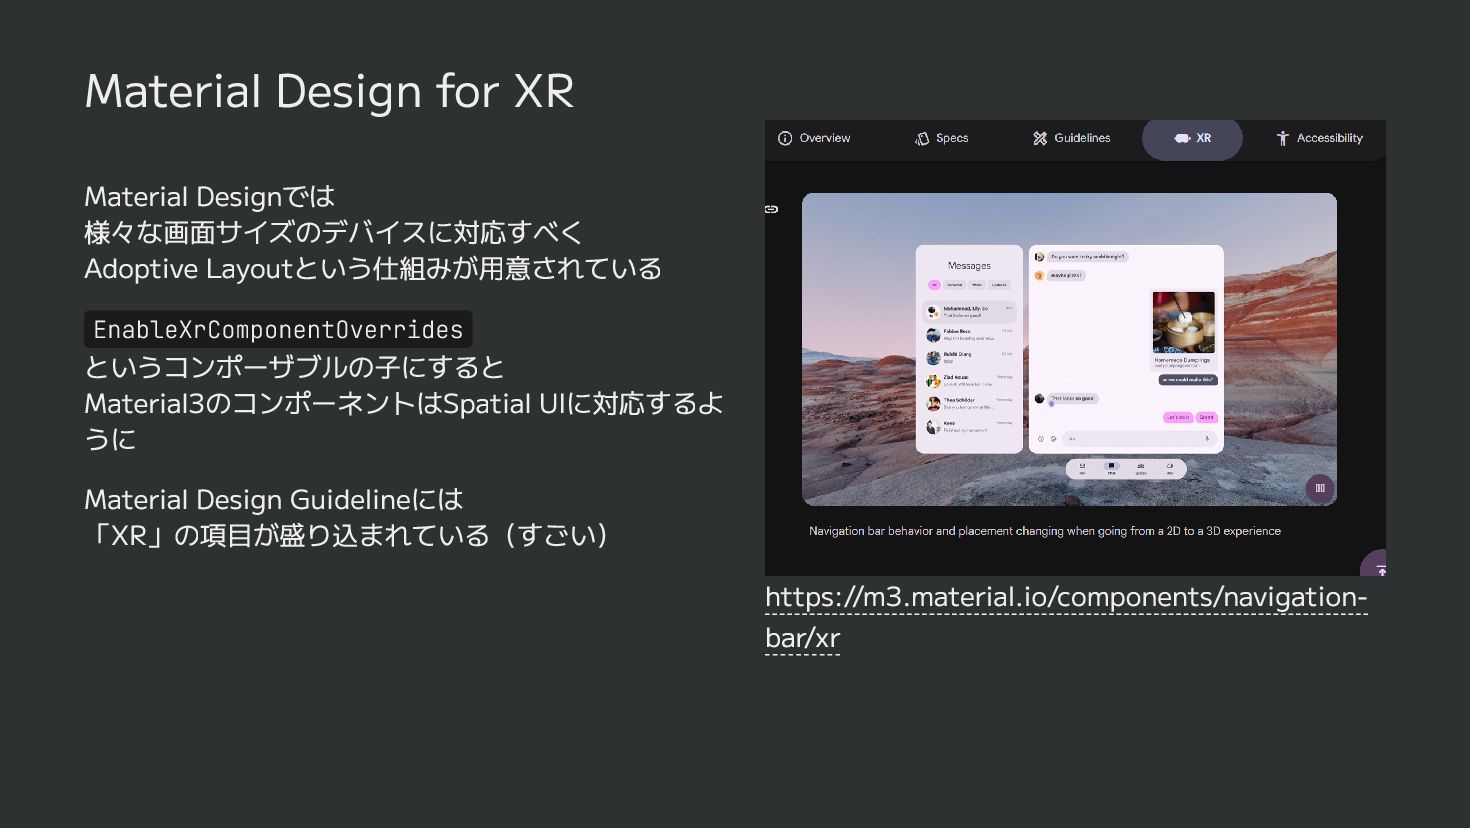Image resolution: width=1470 pixels, height=828 pixels.
Task: Click the Accessibility person icon
Action: click(1282, 138)
